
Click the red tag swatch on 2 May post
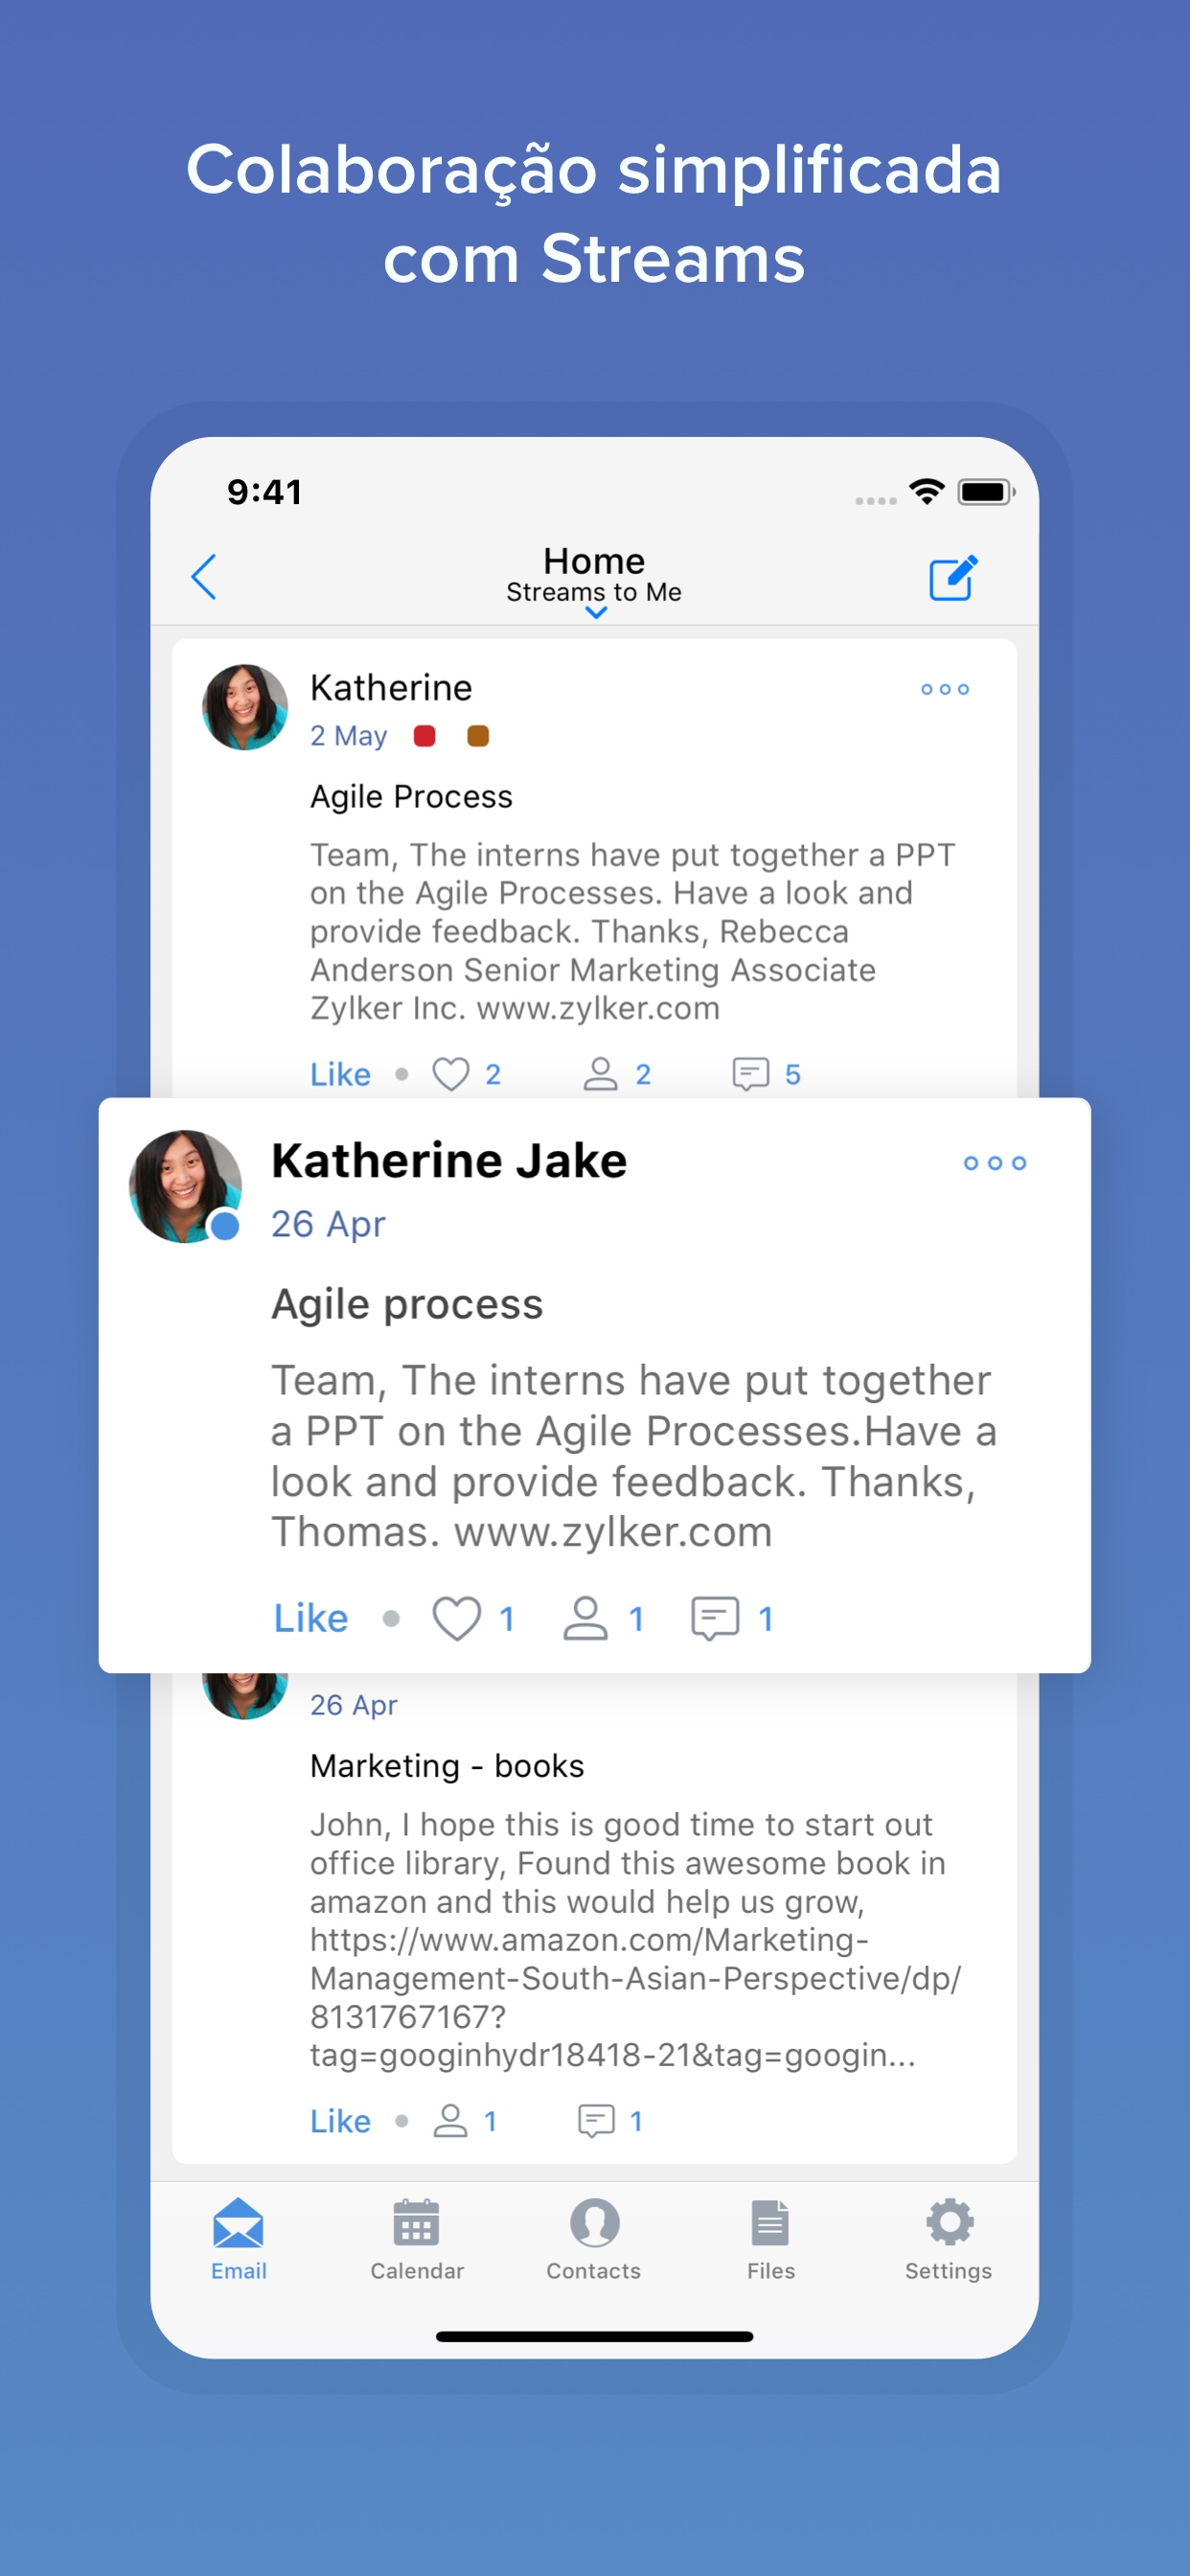[x=424, y=736]
